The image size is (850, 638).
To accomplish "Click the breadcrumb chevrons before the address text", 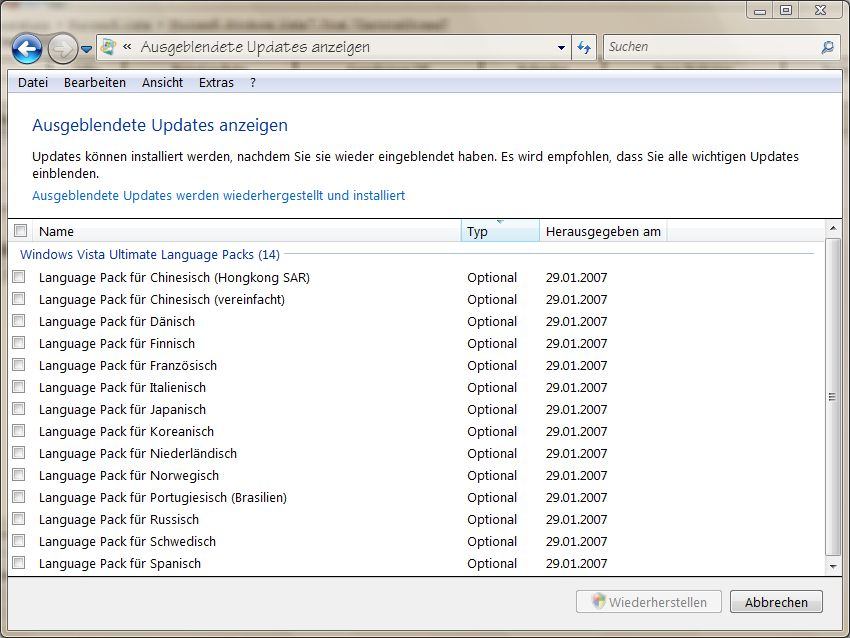I will click(127, 47).
